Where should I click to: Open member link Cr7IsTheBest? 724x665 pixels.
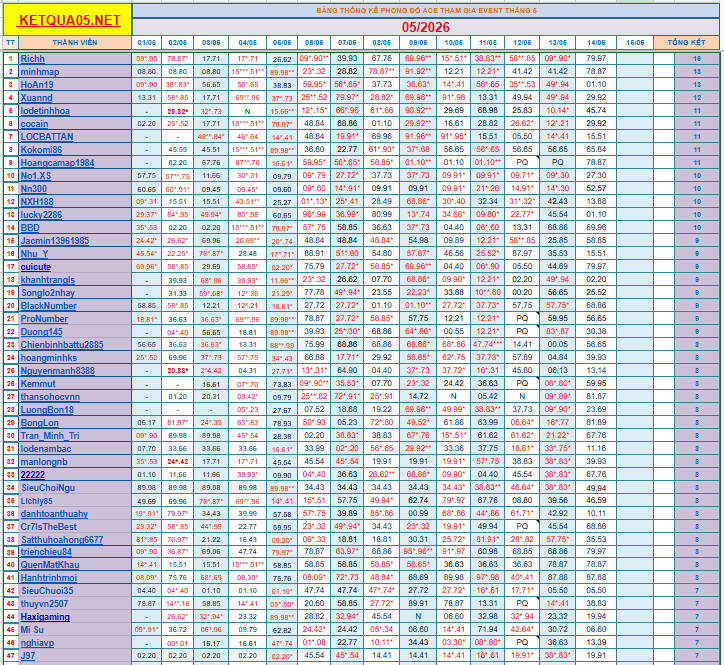[x=48, y=526]
